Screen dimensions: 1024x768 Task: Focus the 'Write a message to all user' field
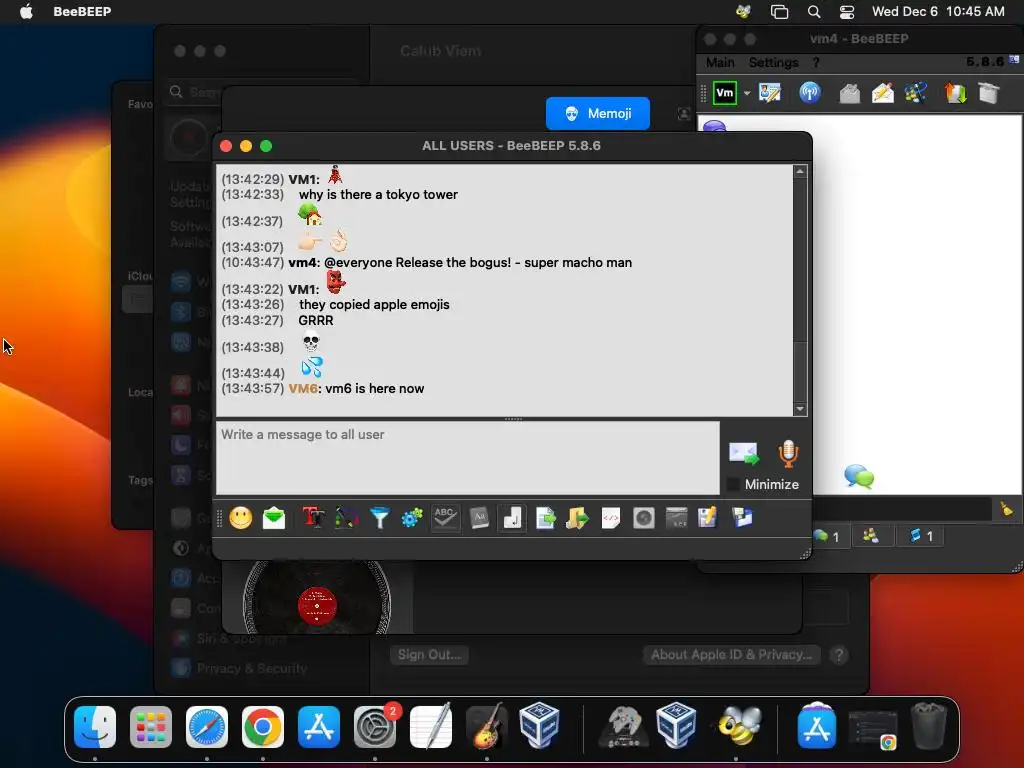(468, 458)
